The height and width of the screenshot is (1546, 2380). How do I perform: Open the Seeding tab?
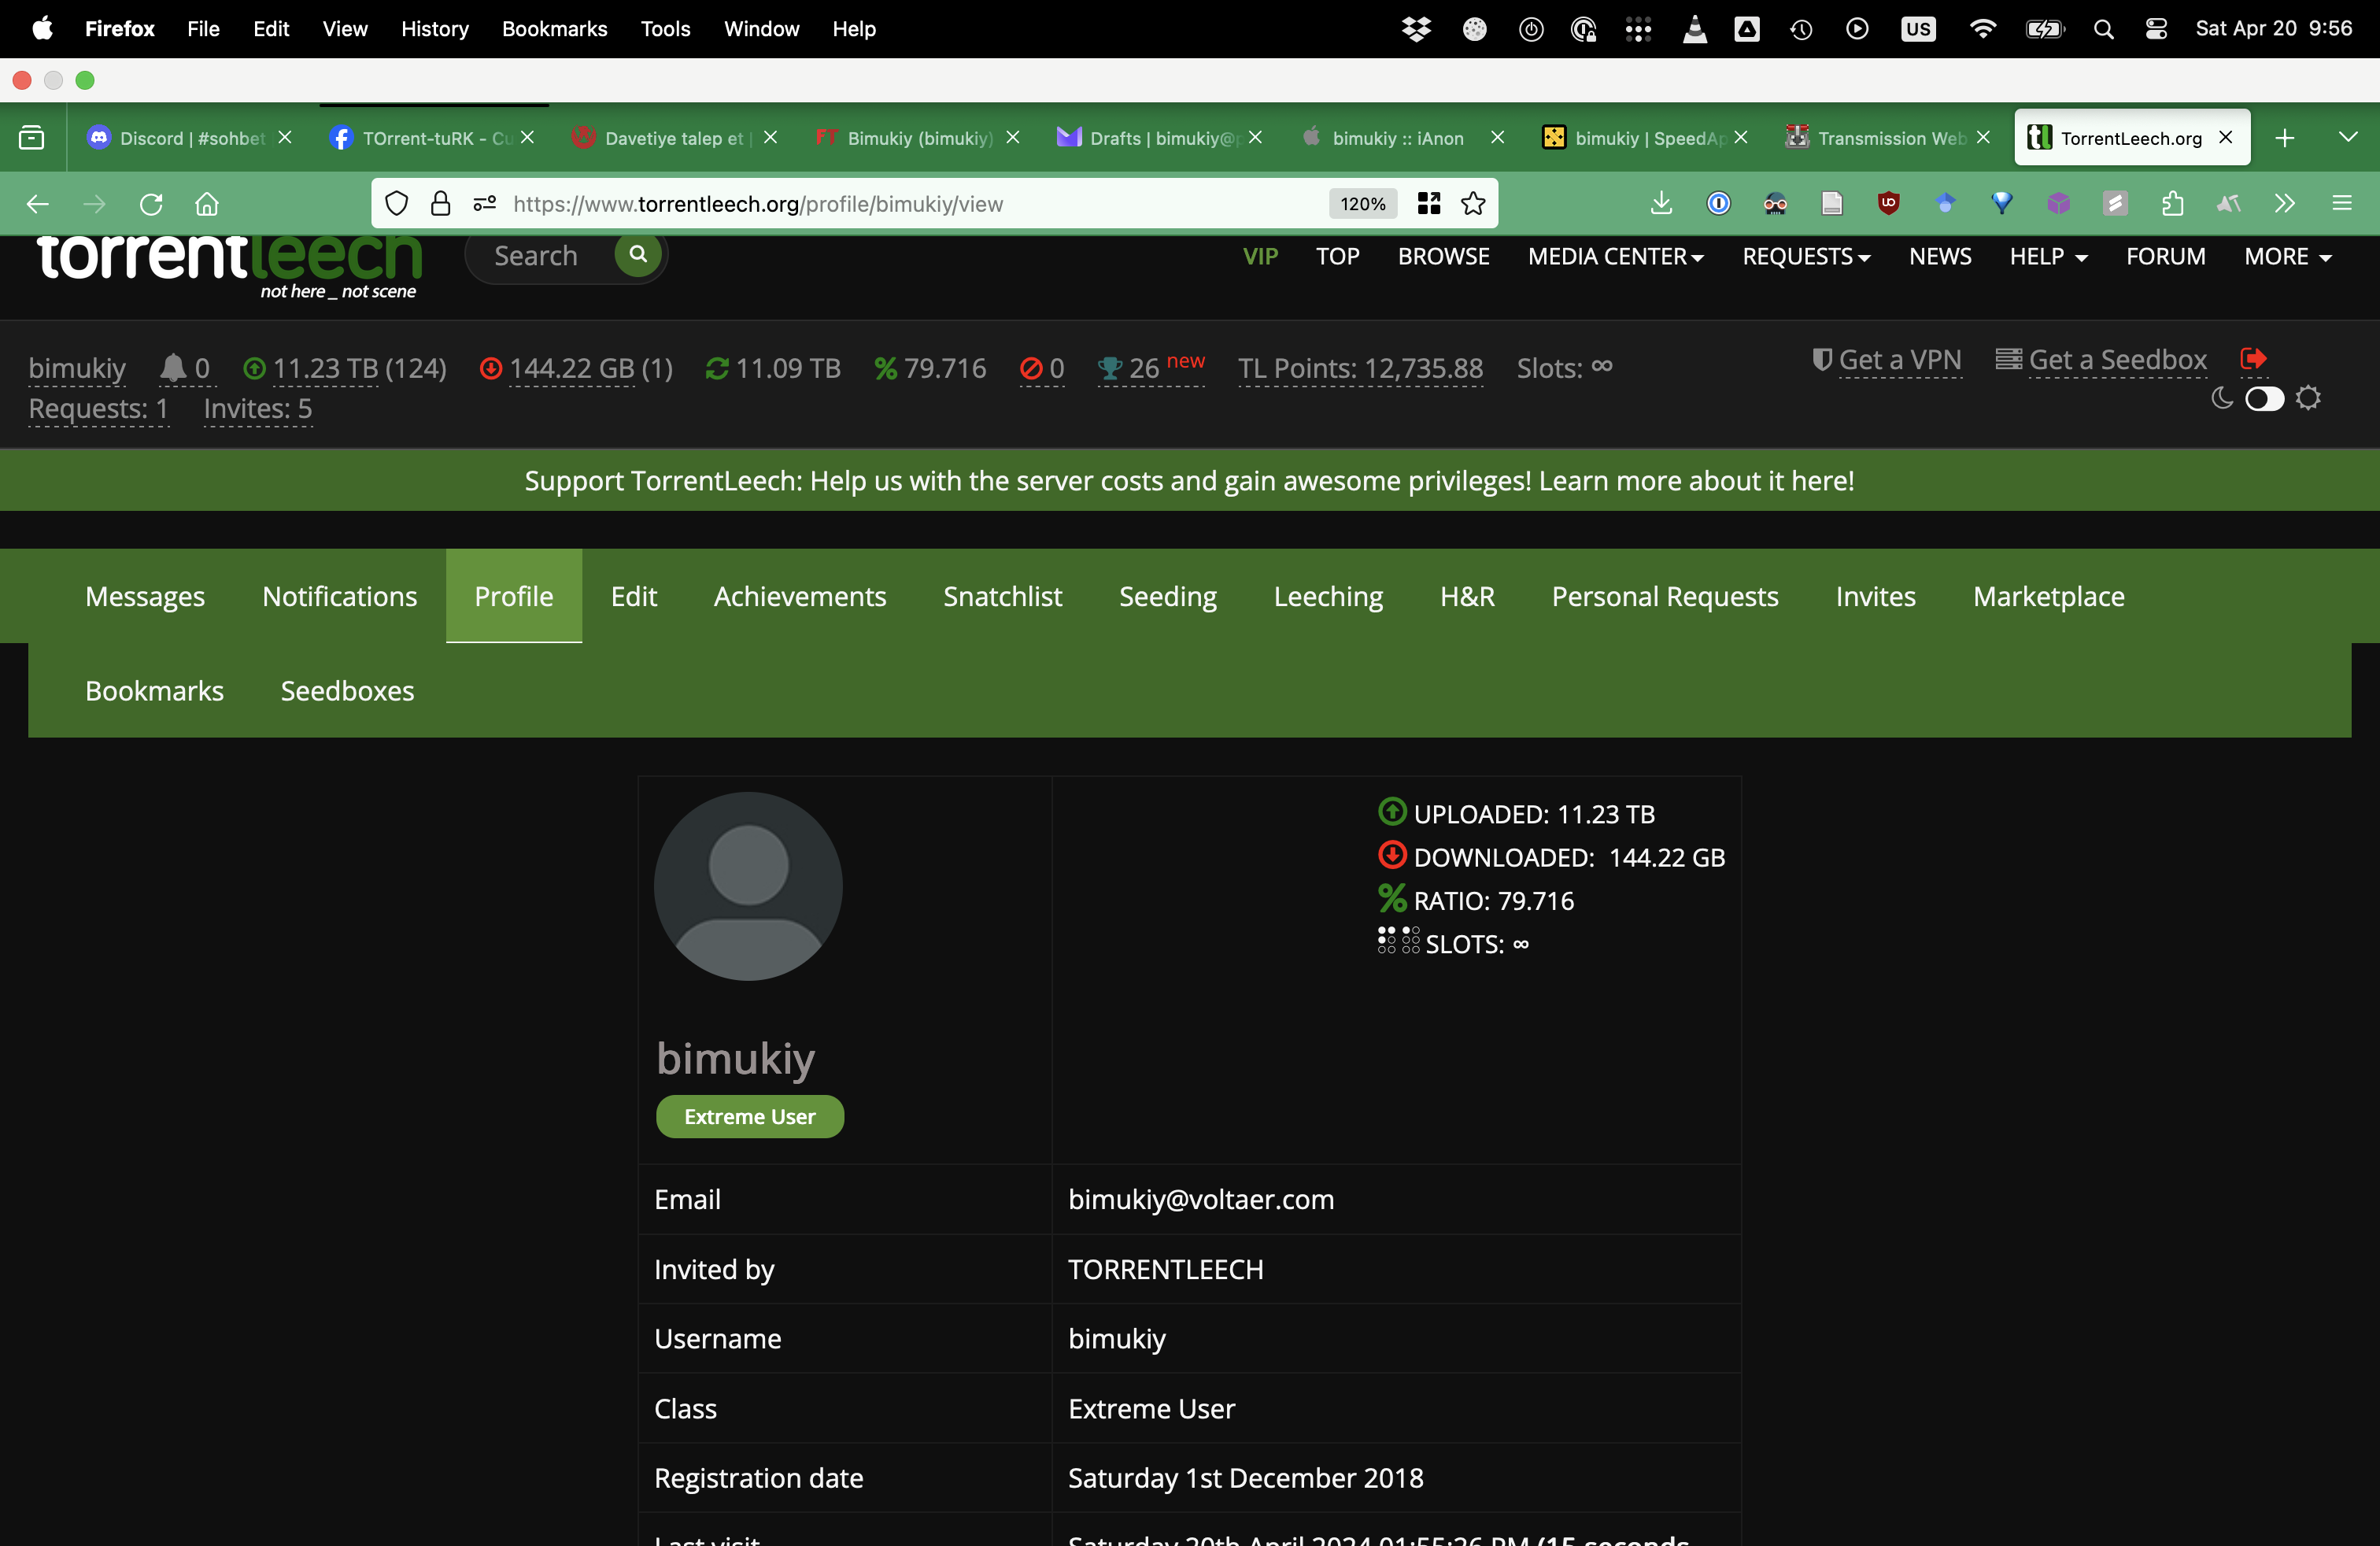click(x=1167, y=596)
